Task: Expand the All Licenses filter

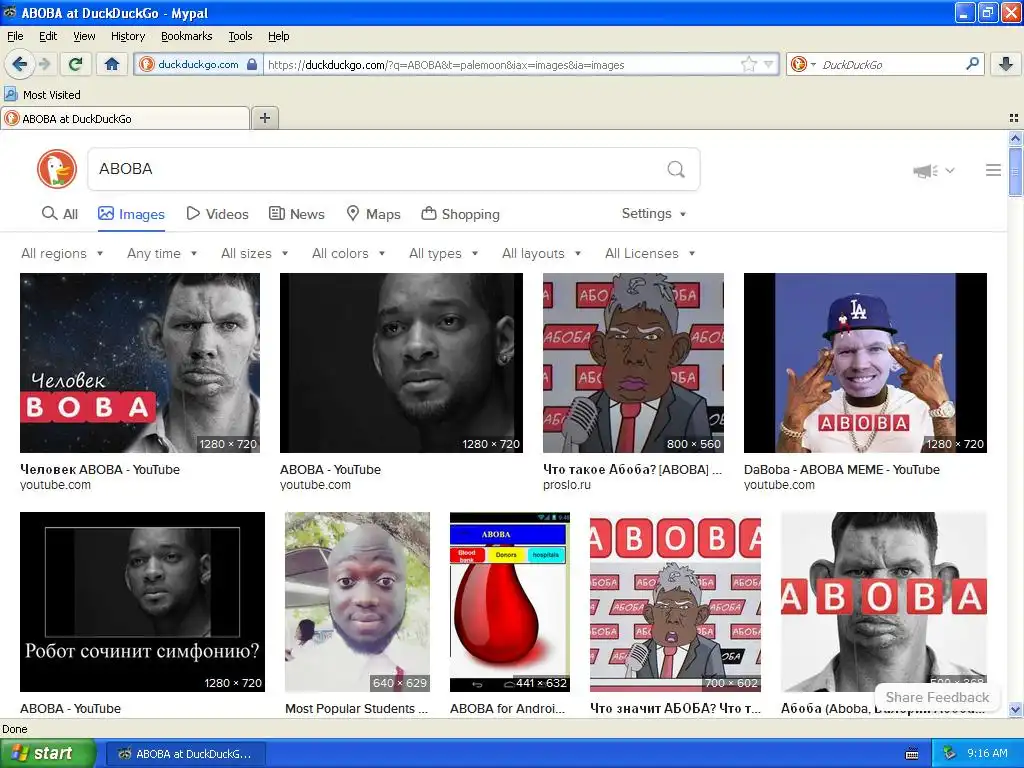Action: point(650,253)
